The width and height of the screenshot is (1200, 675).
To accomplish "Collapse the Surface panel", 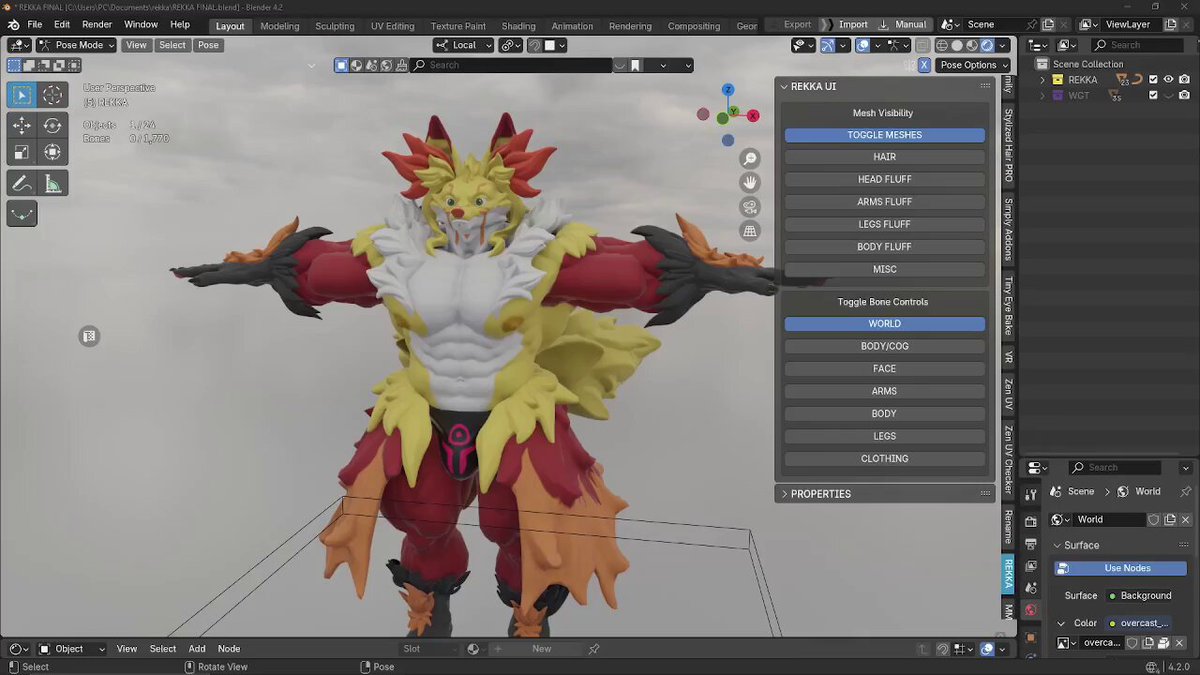I will [1059, 545].
